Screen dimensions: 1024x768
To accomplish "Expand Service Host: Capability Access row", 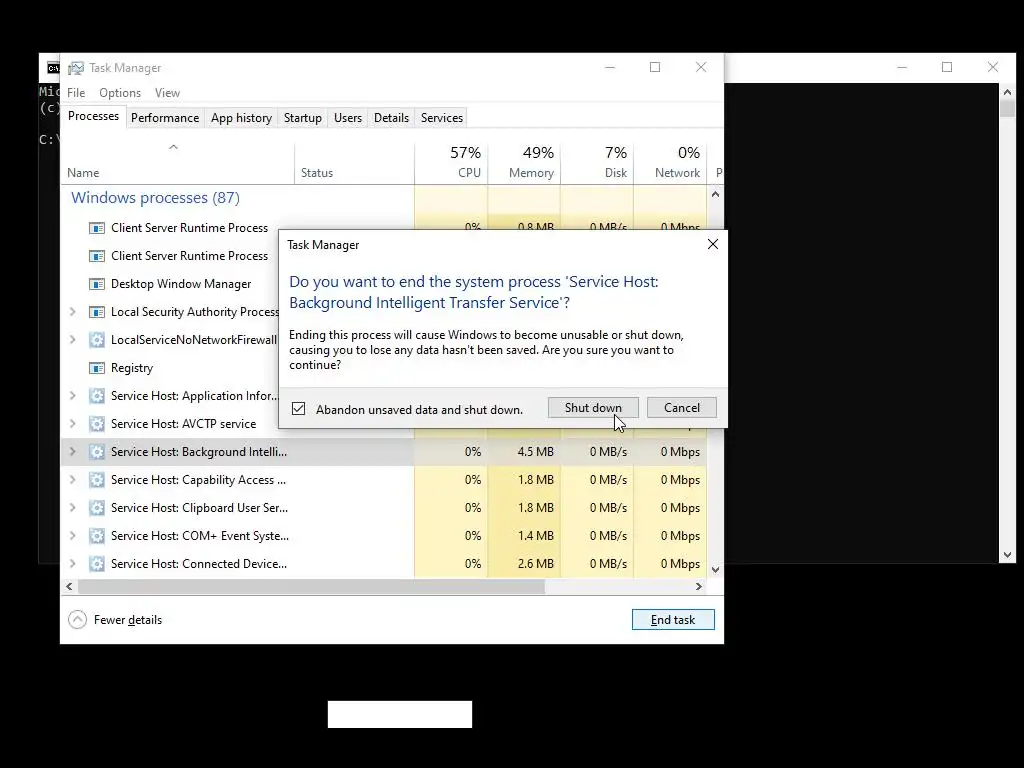I will (x=72, y=480).
